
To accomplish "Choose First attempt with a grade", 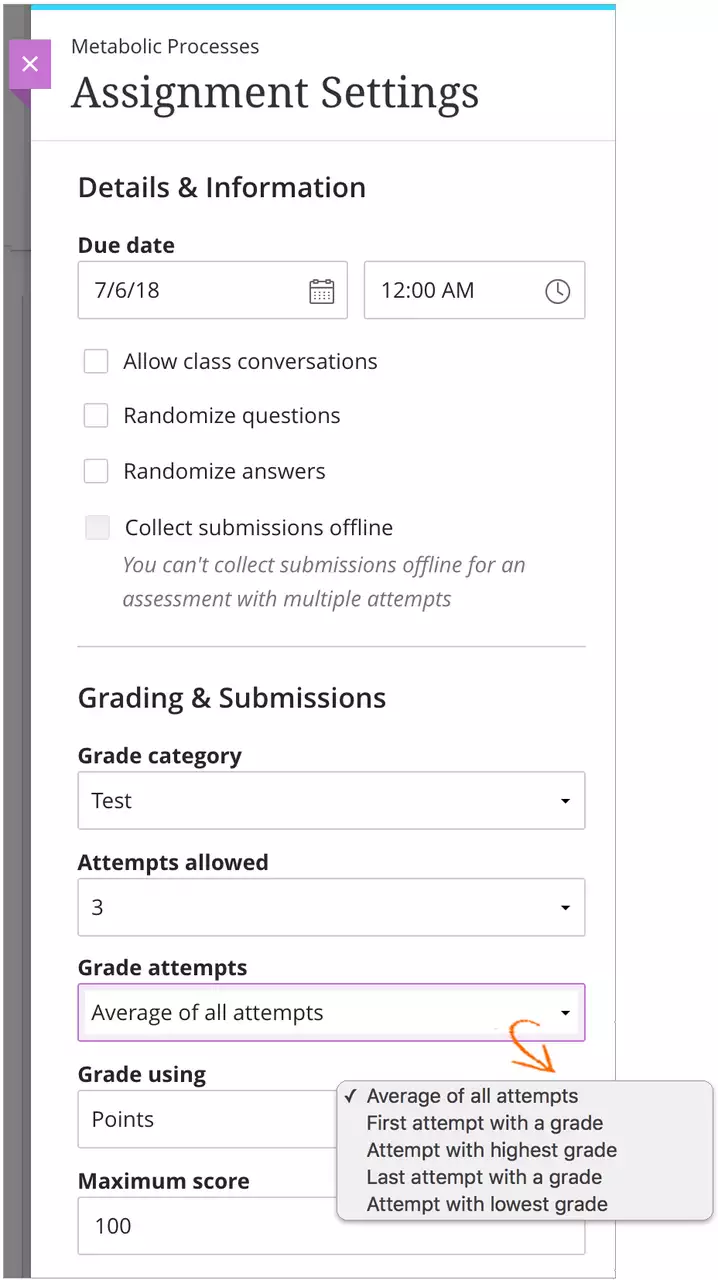I will coord(484,1123).
